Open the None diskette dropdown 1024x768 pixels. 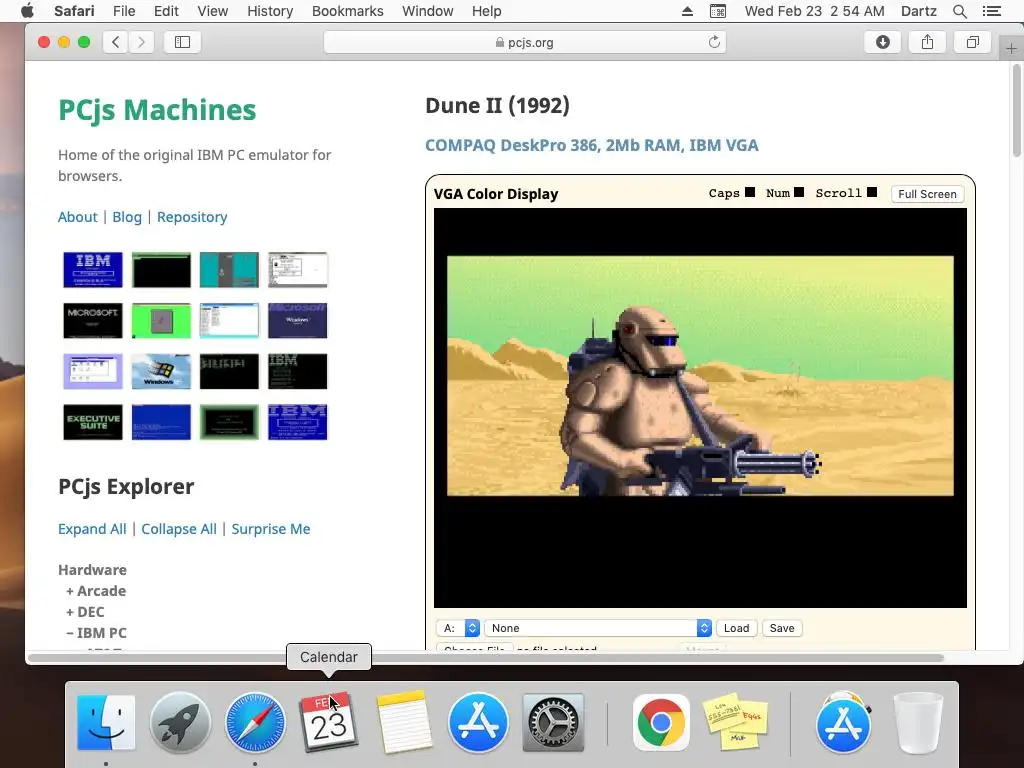[598, 628]
